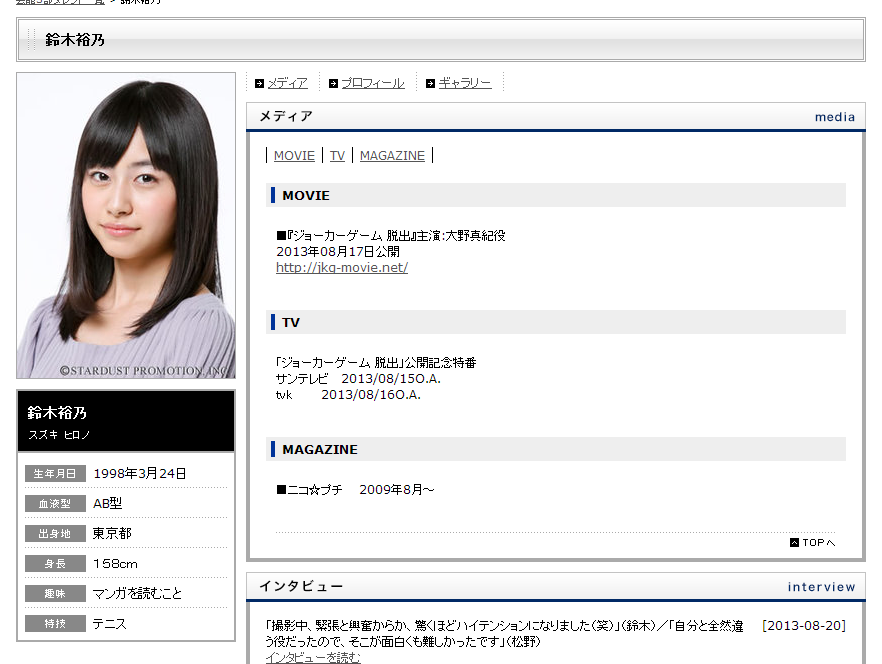Click the arrow icon beside メディア link

(259, 83)
